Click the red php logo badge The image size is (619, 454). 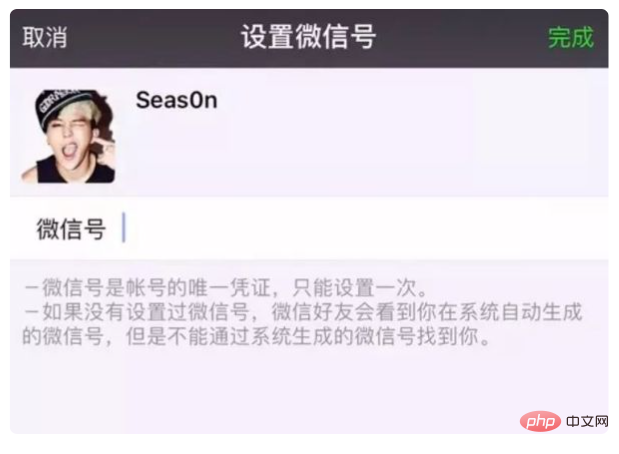point(540,421)
